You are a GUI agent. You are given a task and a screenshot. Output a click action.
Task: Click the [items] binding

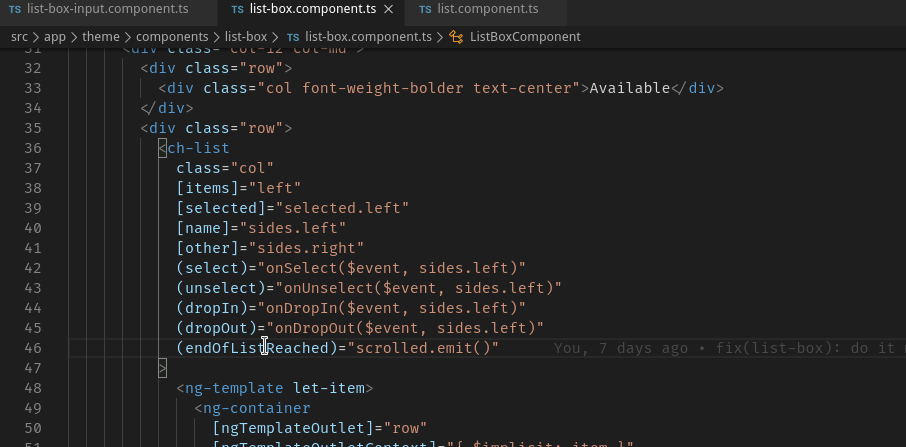click(207, 188)
